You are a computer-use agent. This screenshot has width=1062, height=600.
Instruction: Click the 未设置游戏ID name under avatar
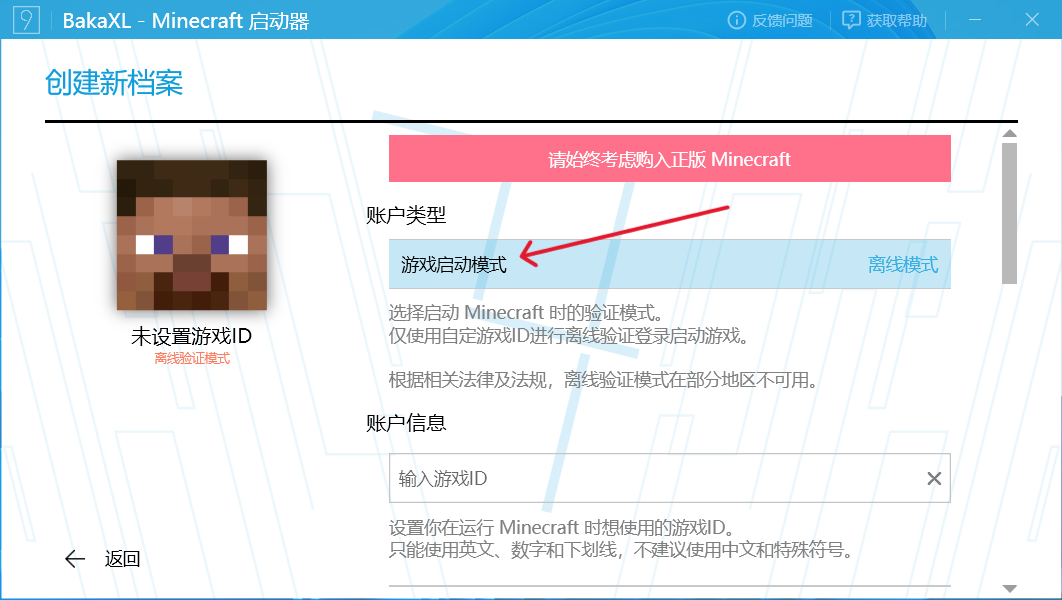click(191, 337)
